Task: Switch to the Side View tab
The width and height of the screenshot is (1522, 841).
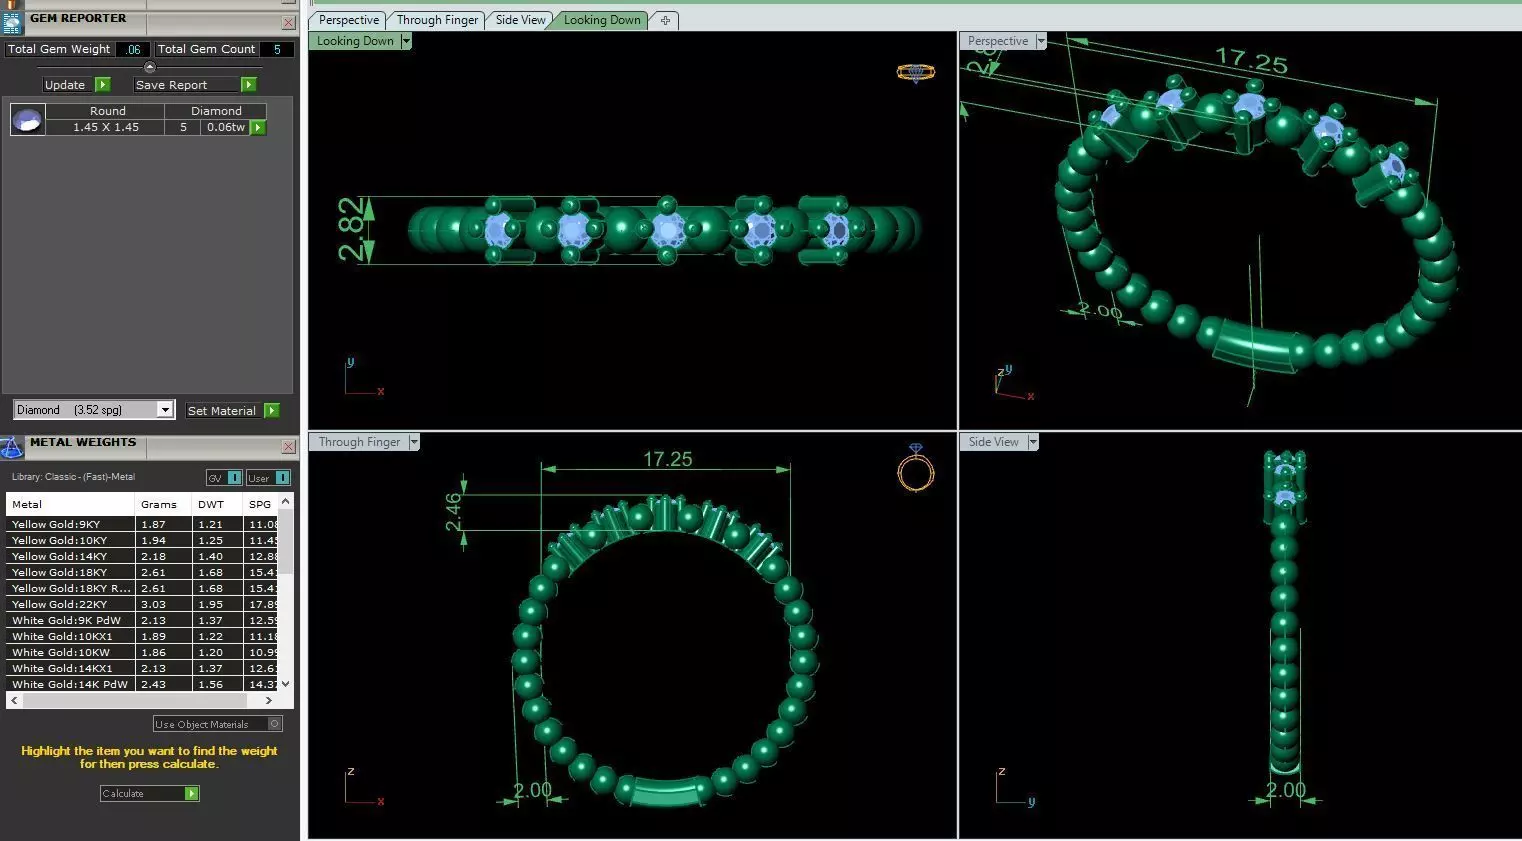Action: (x=521, y=20)
